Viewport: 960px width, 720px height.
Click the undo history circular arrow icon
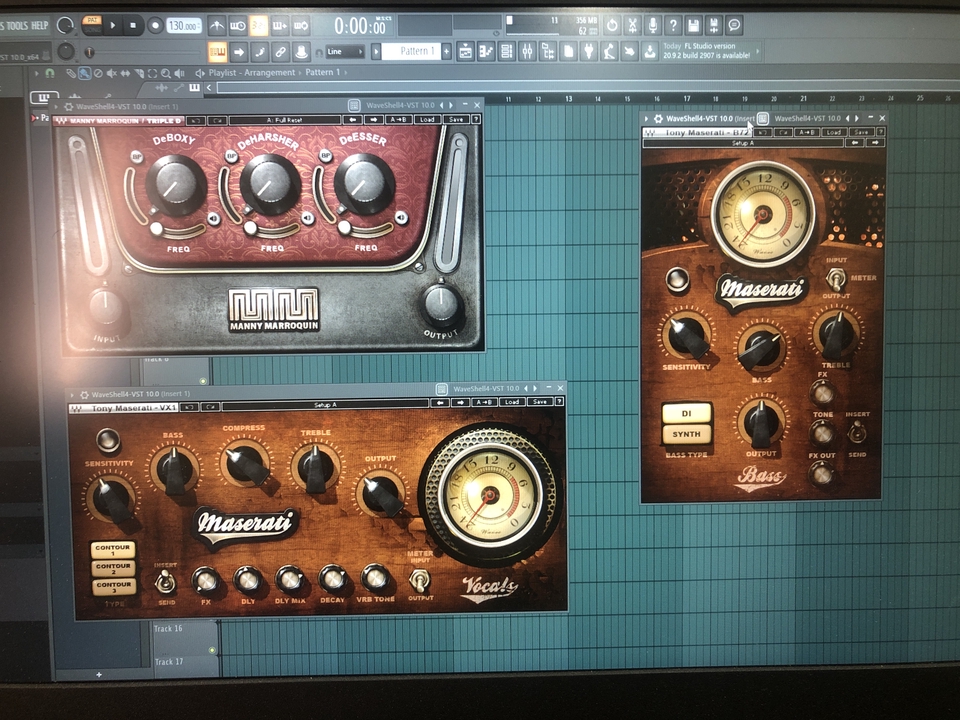pos(612,25)
